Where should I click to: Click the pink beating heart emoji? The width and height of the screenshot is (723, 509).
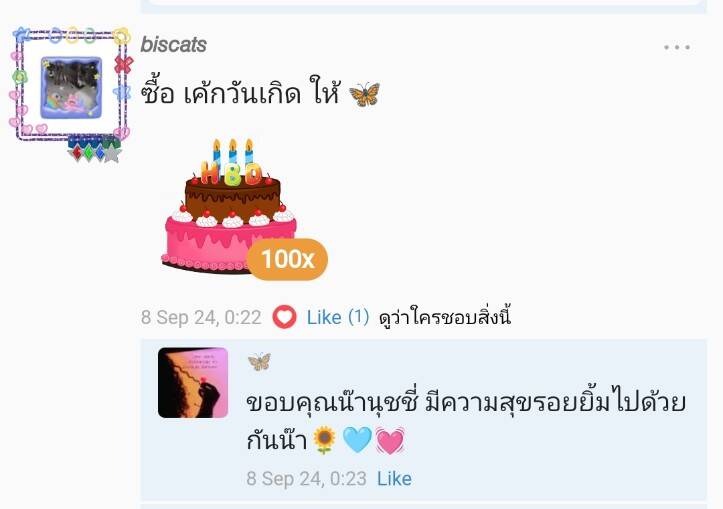[x=390, y=440]
